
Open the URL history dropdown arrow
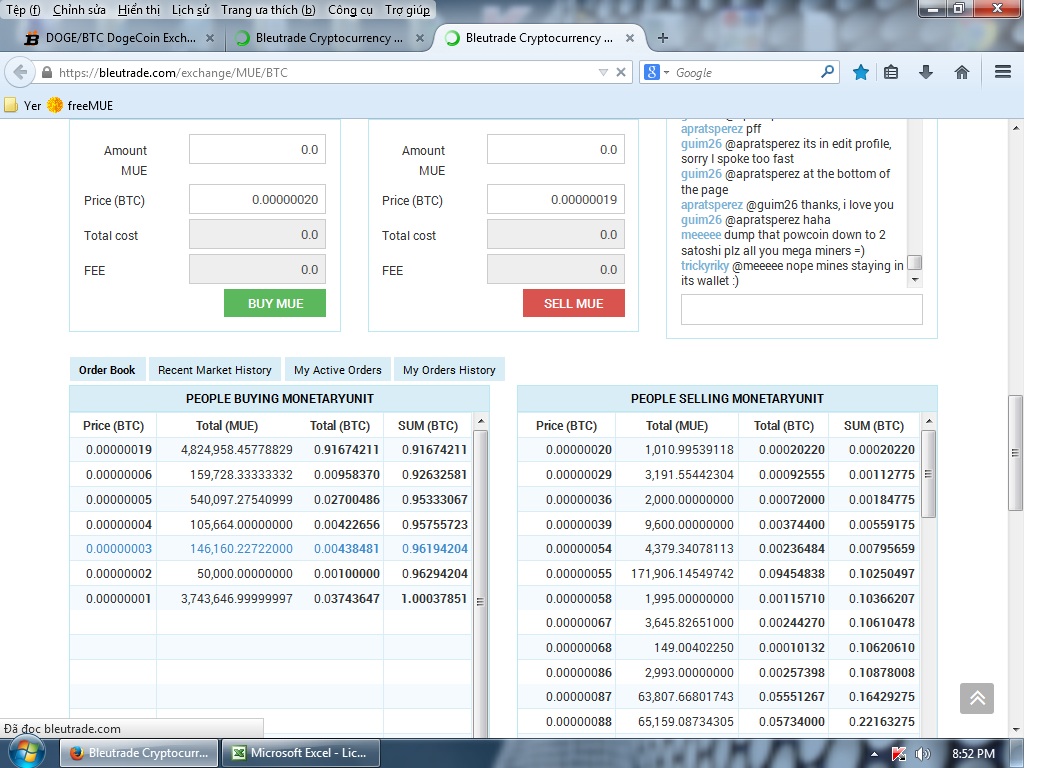[x=603, y=72]
